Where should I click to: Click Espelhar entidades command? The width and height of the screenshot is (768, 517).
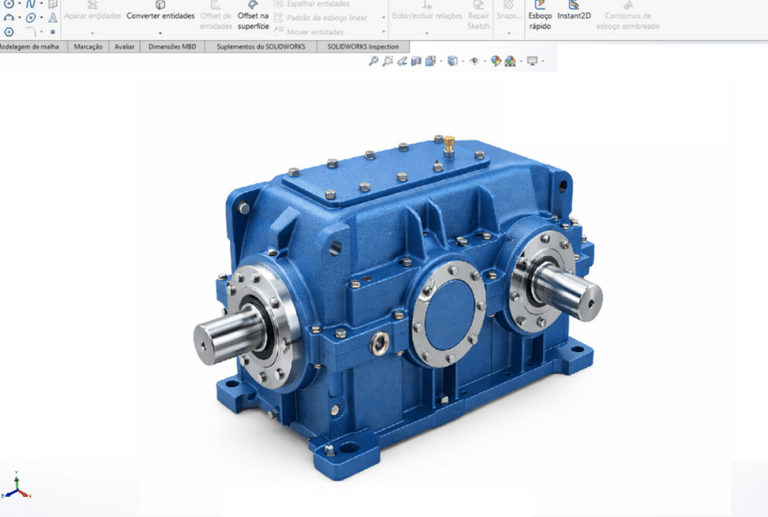(312, 4)
